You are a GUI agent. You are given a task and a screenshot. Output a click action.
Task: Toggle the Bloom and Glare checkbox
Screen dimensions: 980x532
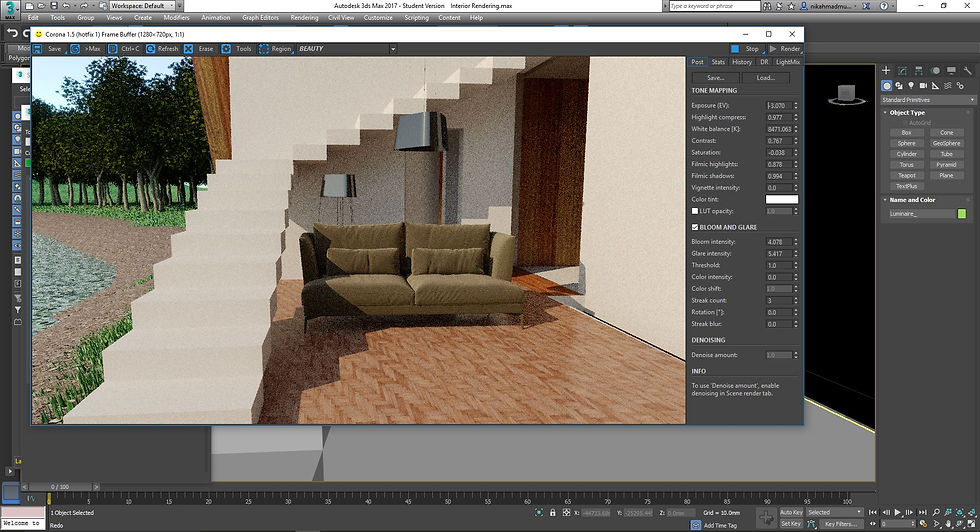[x=695, y=227]
